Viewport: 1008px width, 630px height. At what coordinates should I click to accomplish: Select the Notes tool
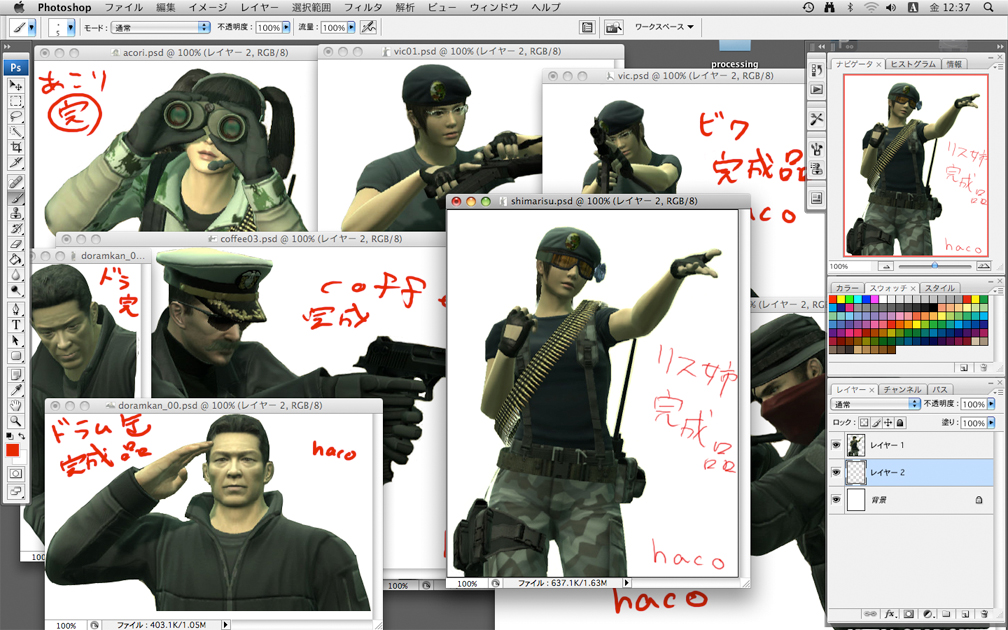point(15,375)
